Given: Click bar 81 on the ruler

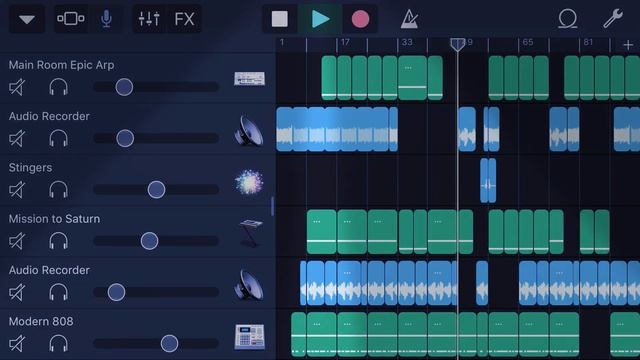Looking at the screenshot, I should pyautogui.click(x=588, y=42).
